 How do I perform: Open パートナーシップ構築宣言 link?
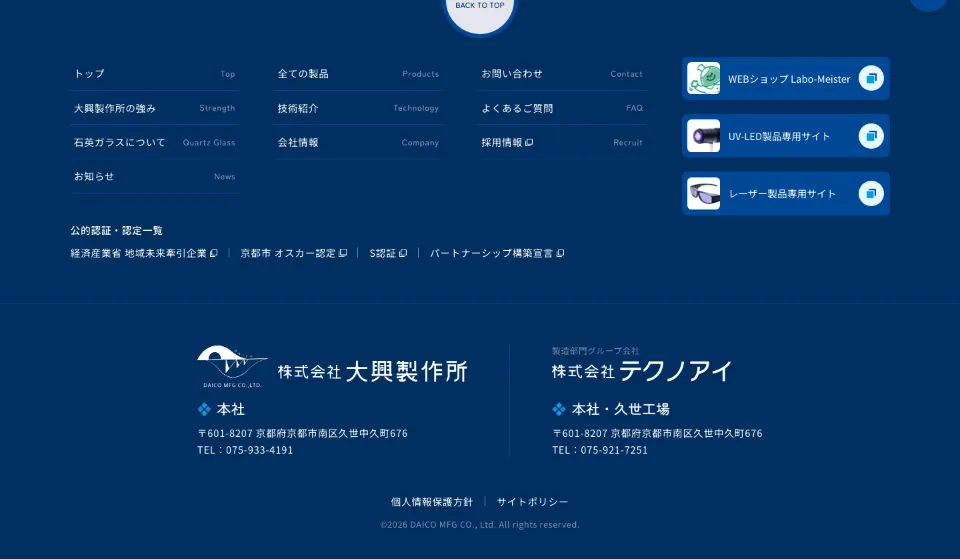coord(497,253)
